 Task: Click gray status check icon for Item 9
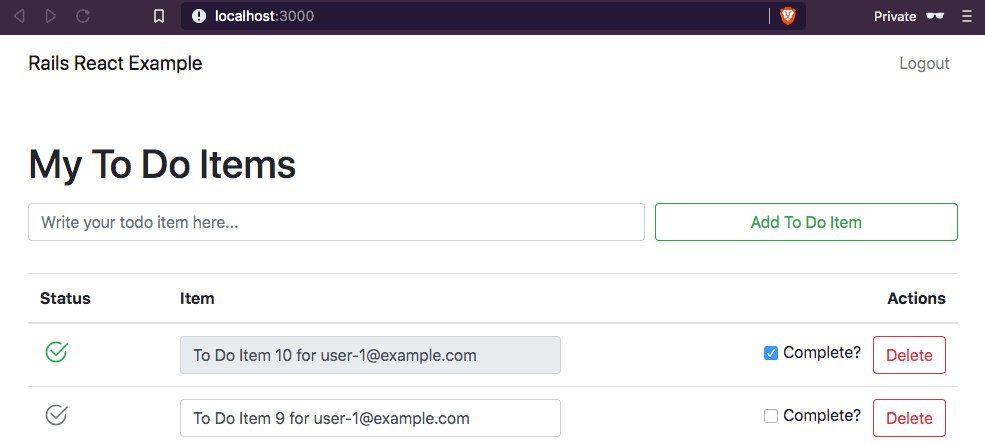pos(57,414)
